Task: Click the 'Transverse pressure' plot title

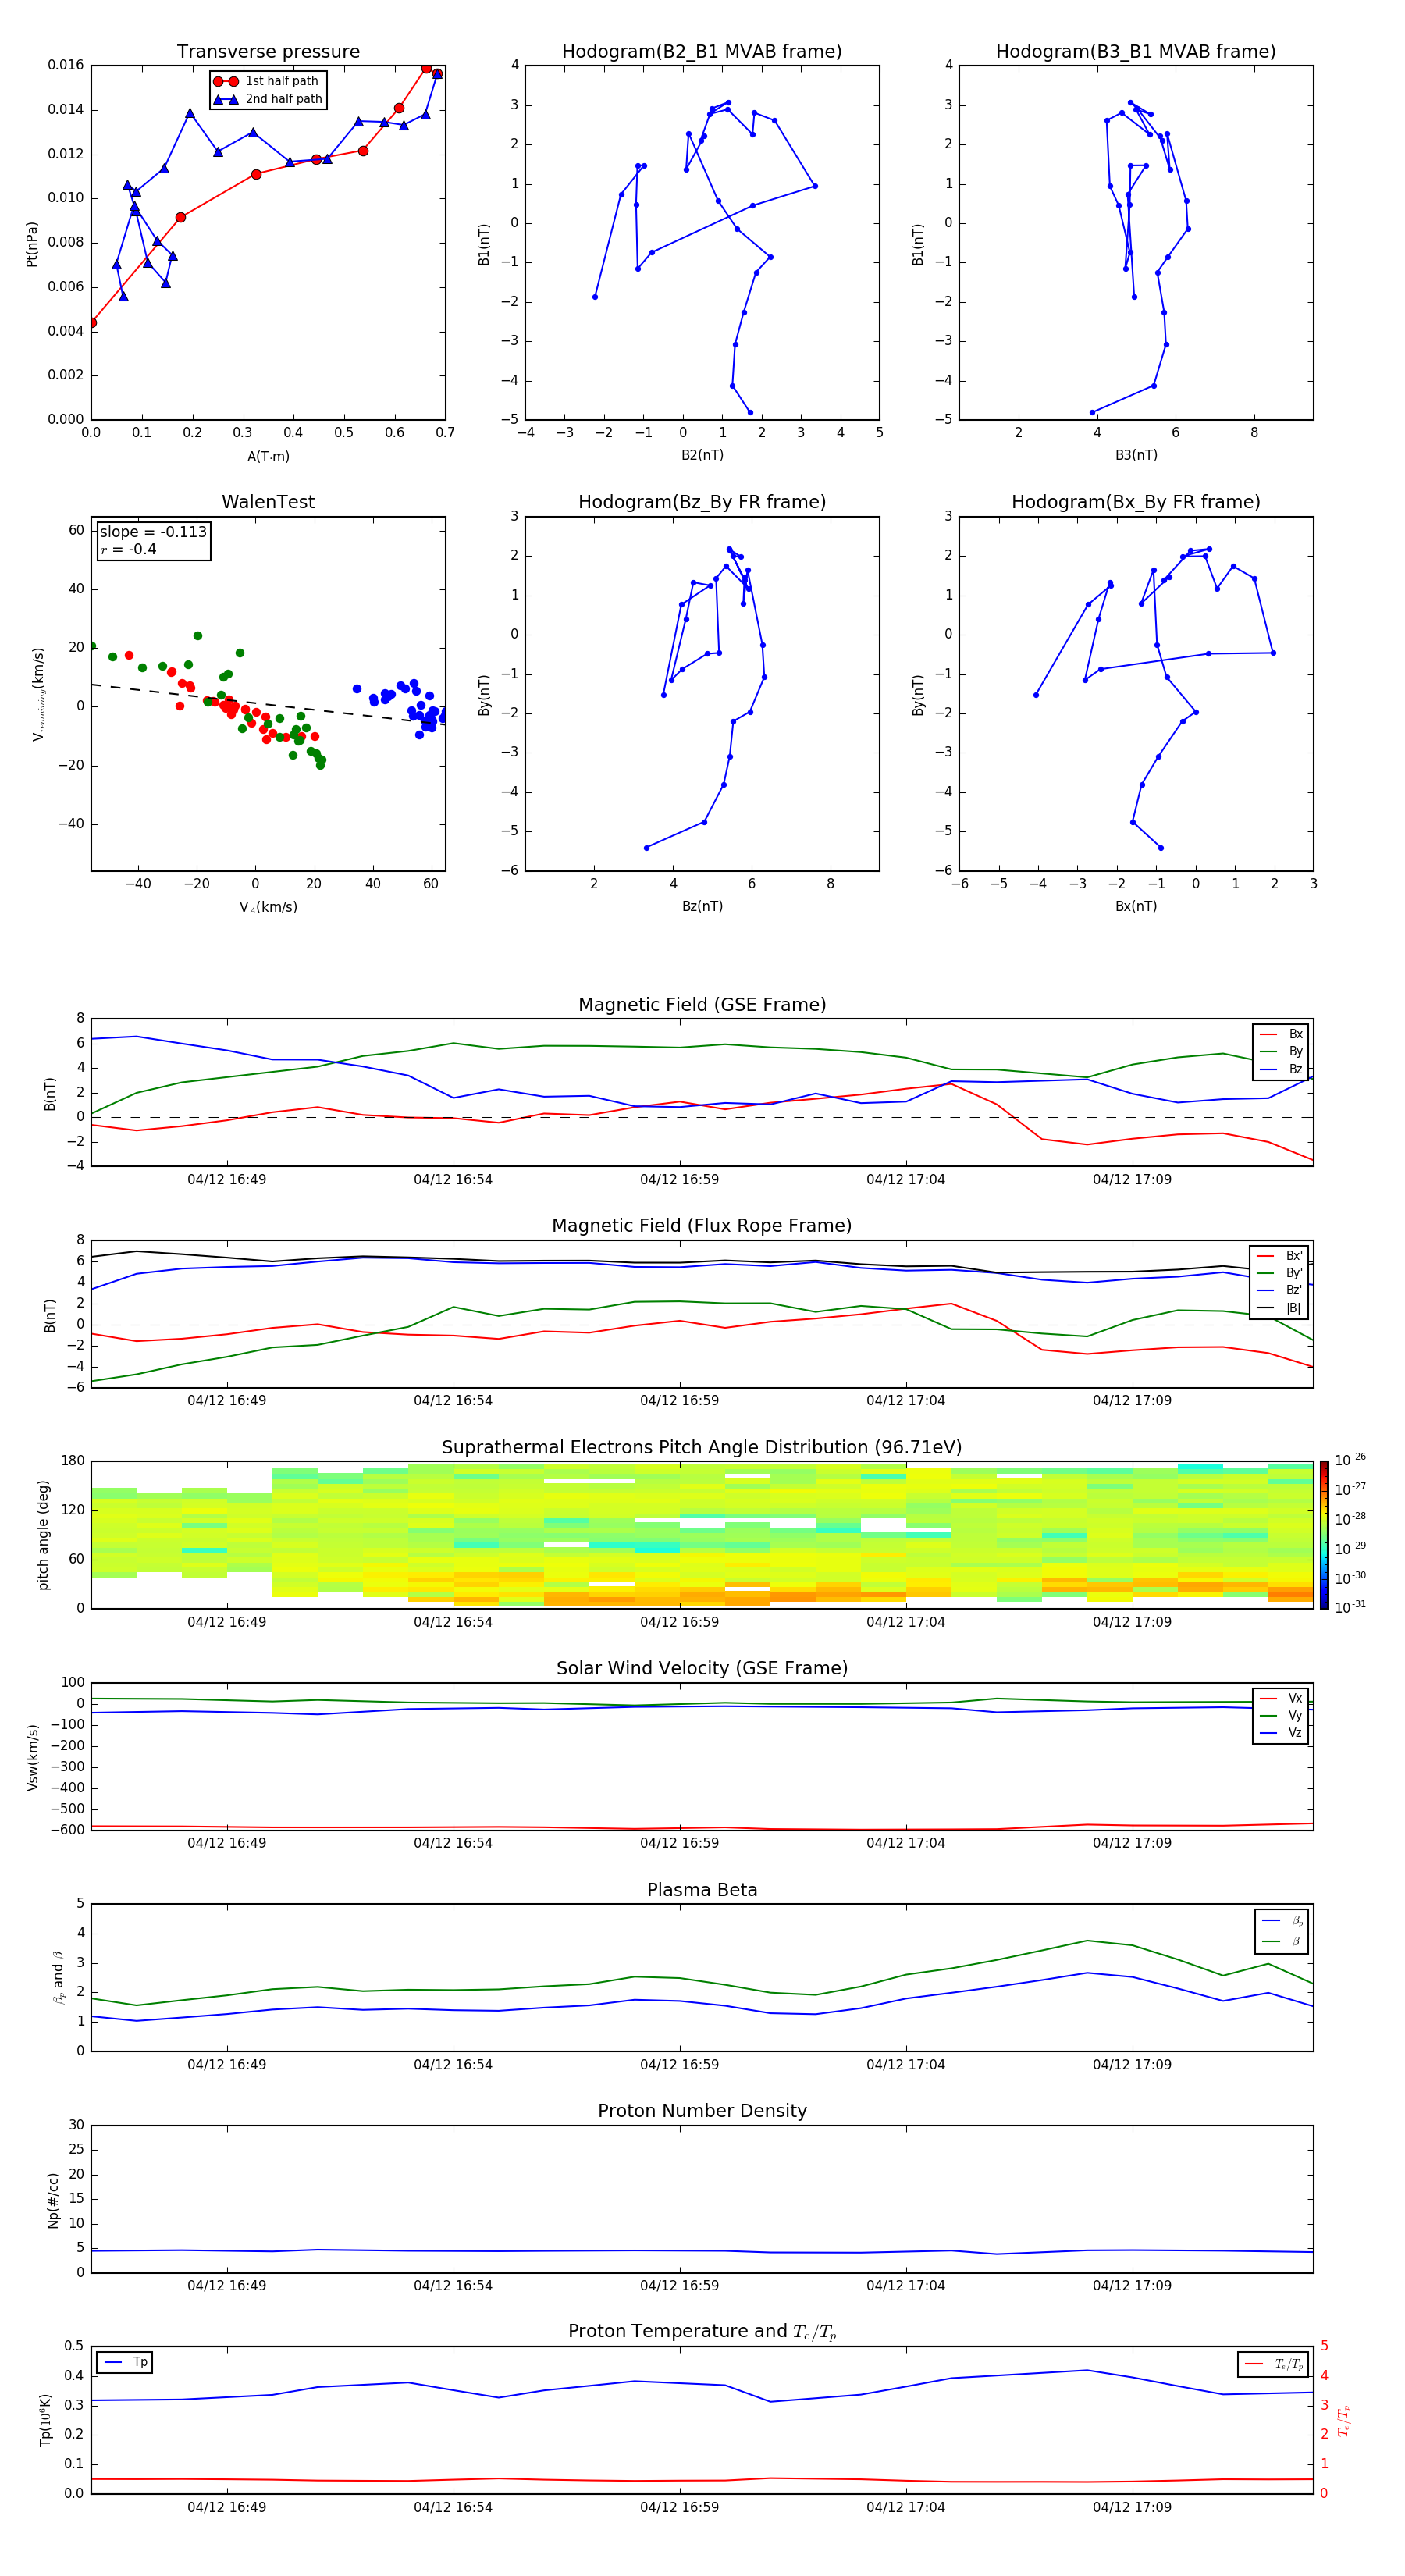Action: click(268, 52)
